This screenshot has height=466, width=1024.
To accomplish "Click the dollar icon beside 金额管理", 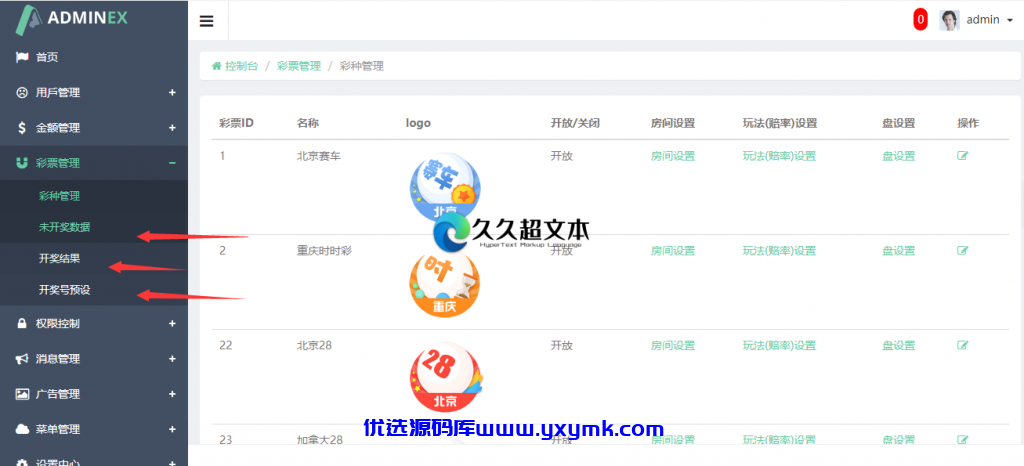I will click(22, 128).
